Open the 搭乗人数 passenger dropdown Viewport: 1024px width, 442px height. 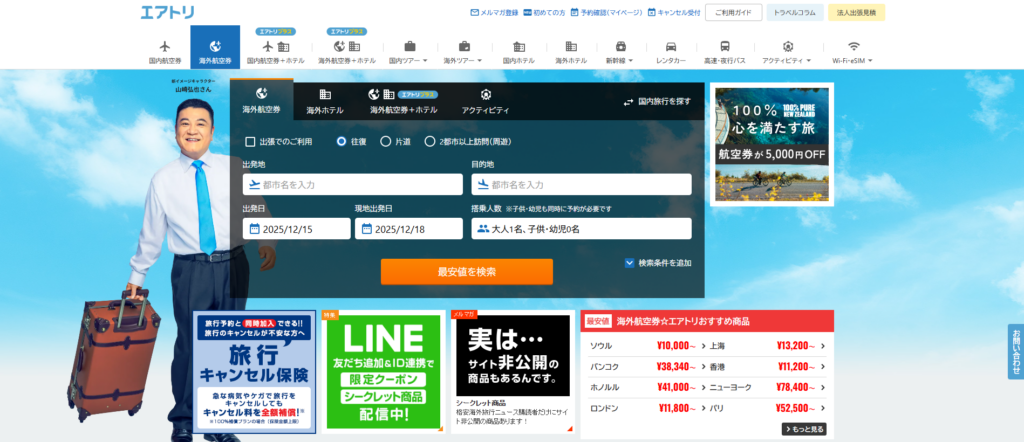580,229
